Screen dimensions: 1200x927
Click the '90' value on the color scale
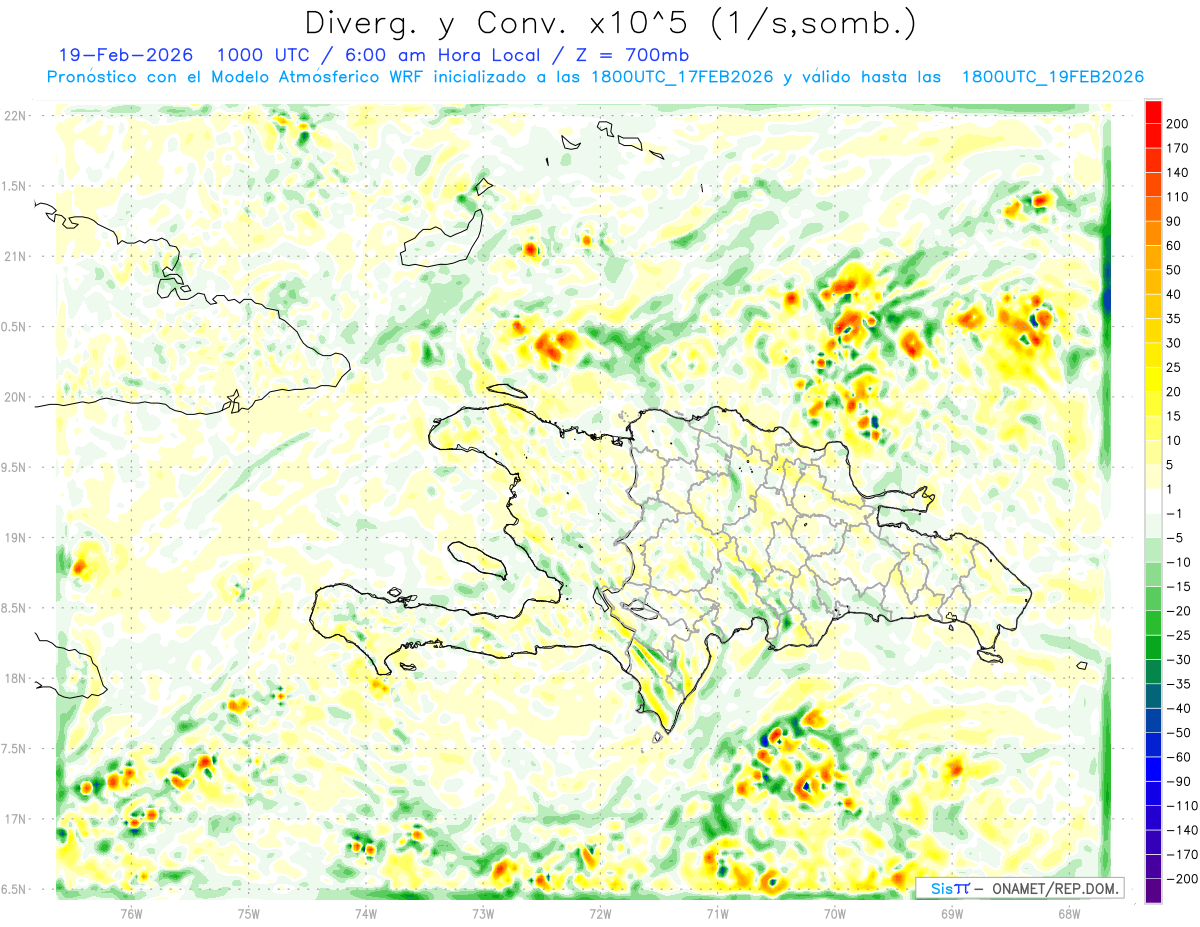pos(1175,221)
